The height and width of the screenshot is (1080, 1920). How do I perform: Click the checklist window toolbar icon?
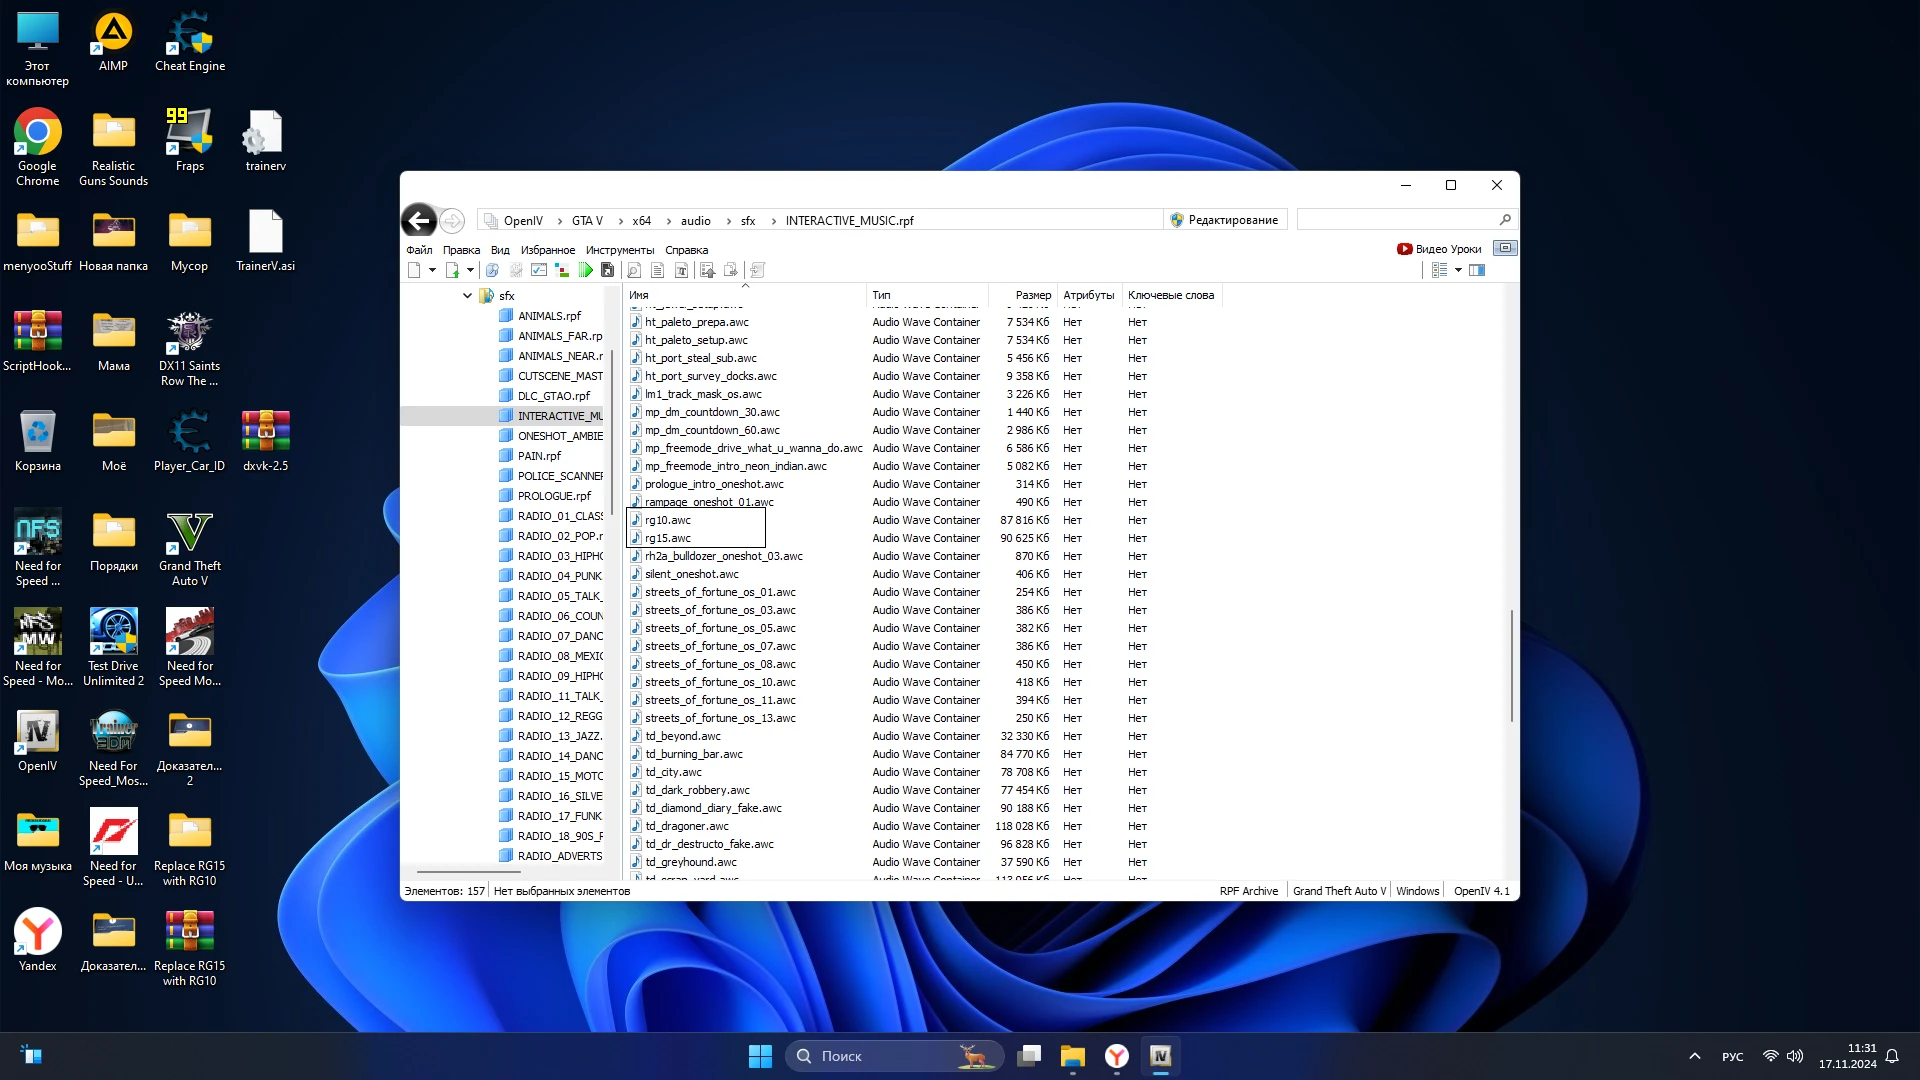(x=539, y=270)
